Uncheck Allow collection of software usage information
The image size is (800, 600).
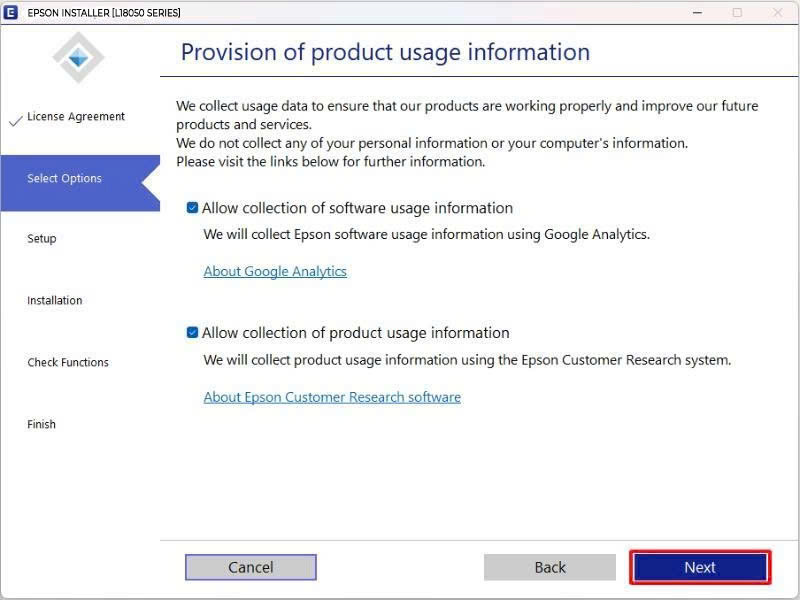pos(192,208)
